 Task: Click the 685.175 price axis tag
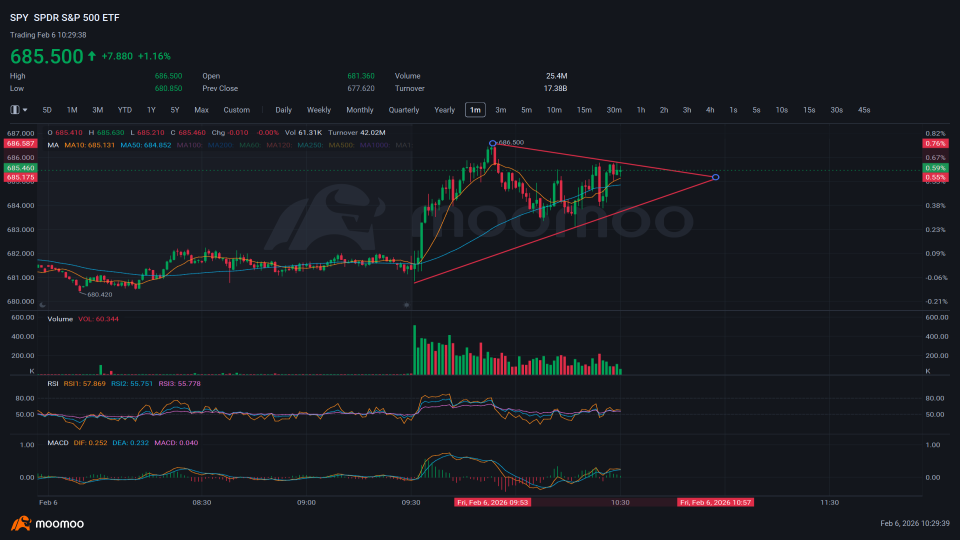[20, 178]
